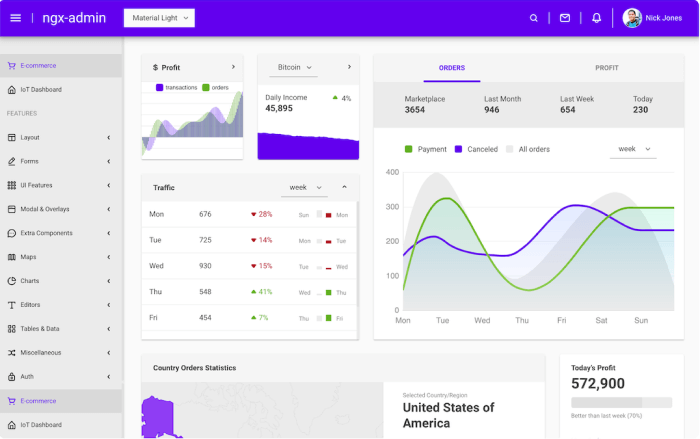Toggle the Canceled legend series
This screenshot has width=700, height=439.
(476, 149)
